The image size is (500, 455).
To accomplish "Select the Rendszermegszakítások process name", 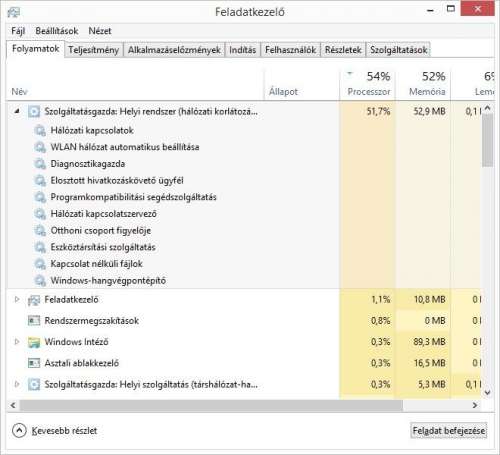I will coord(92,321).
